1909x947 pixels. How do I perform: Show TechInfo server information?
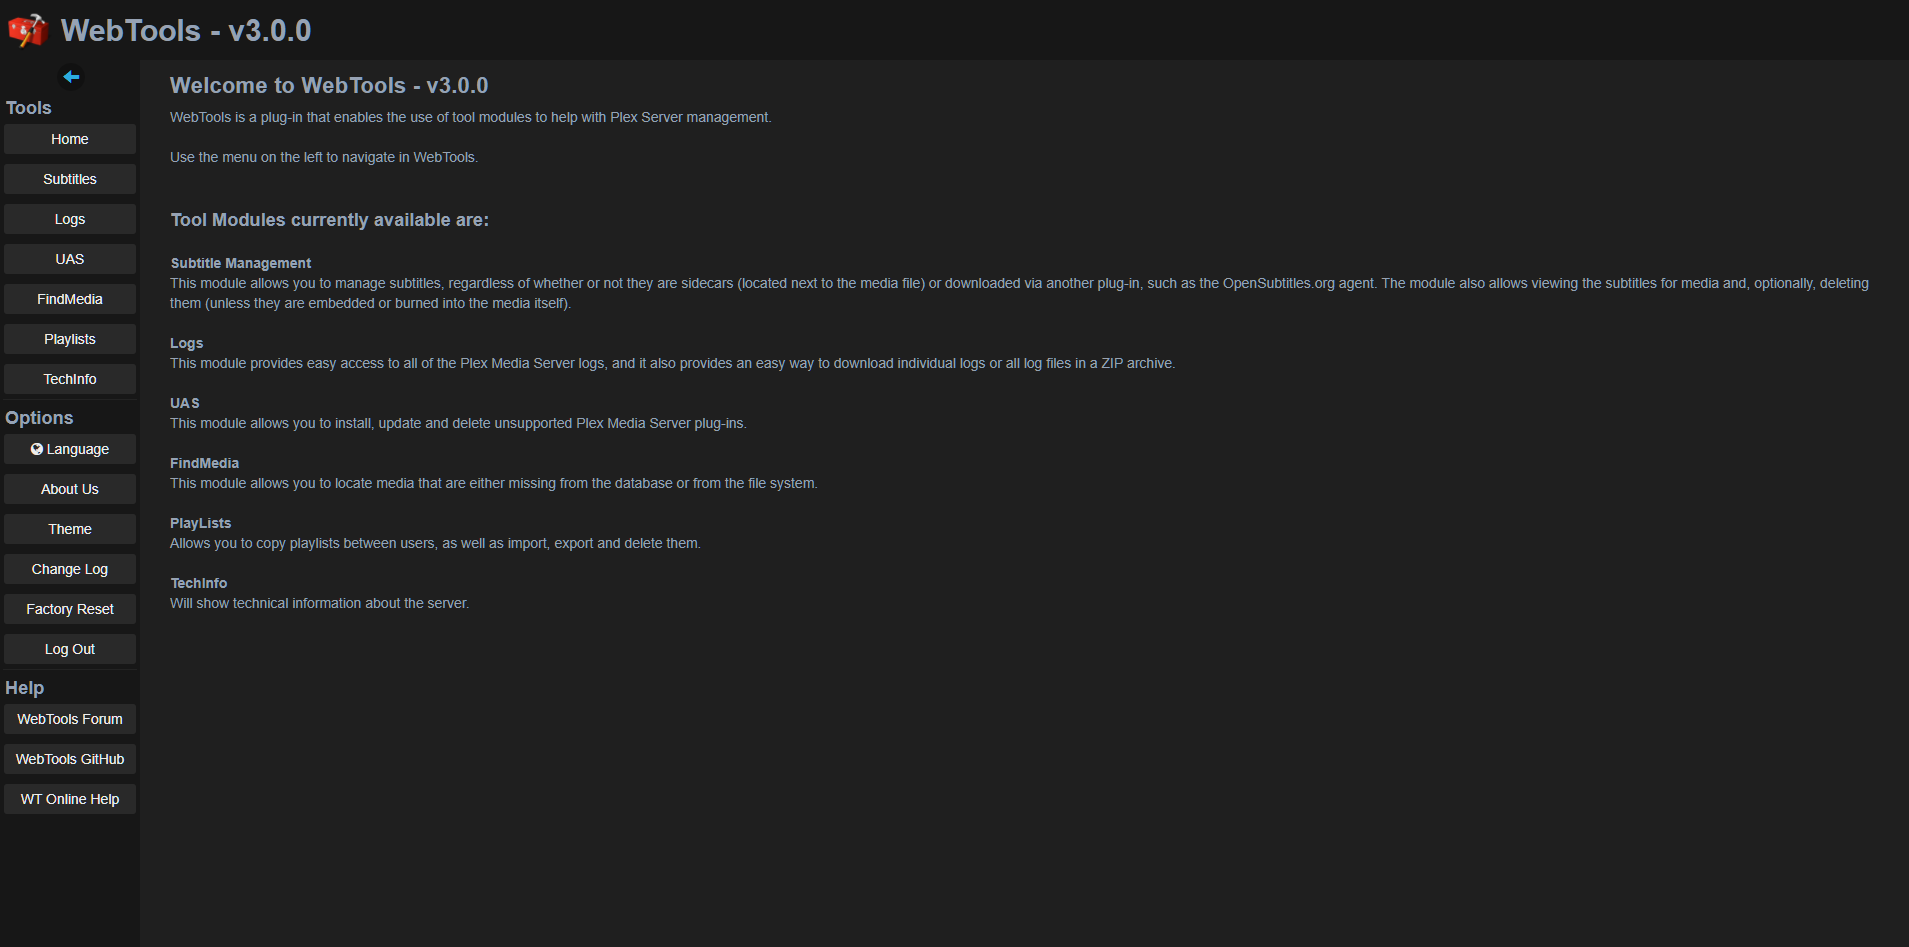pos(70,379)
